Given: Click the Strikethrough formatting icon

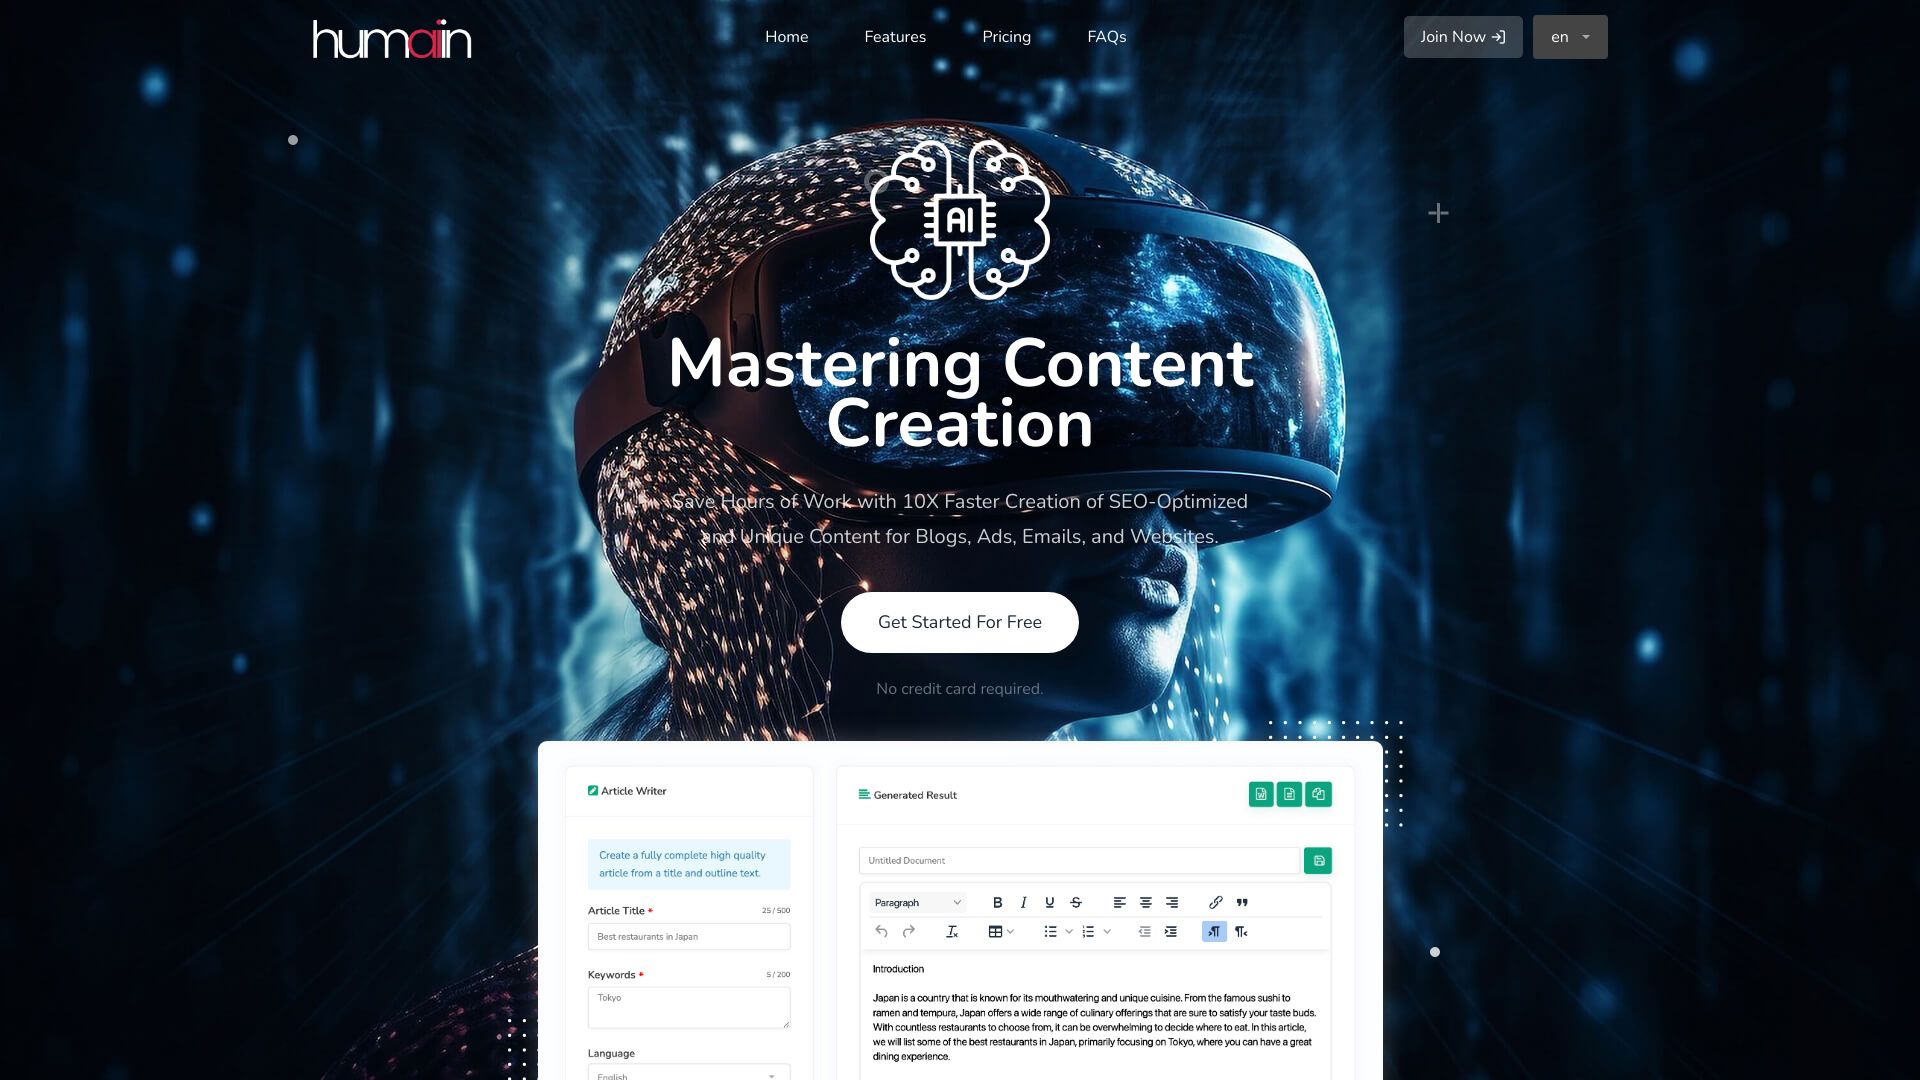Looking at the screenshot, I should pos(1076,902).
